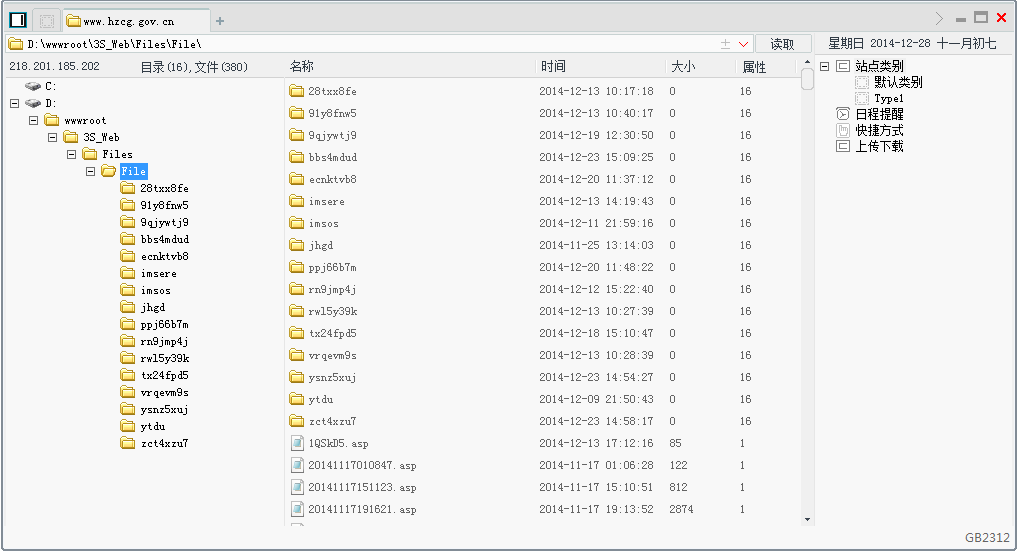Sort by the 属性 column header

[x=754, y=66]
